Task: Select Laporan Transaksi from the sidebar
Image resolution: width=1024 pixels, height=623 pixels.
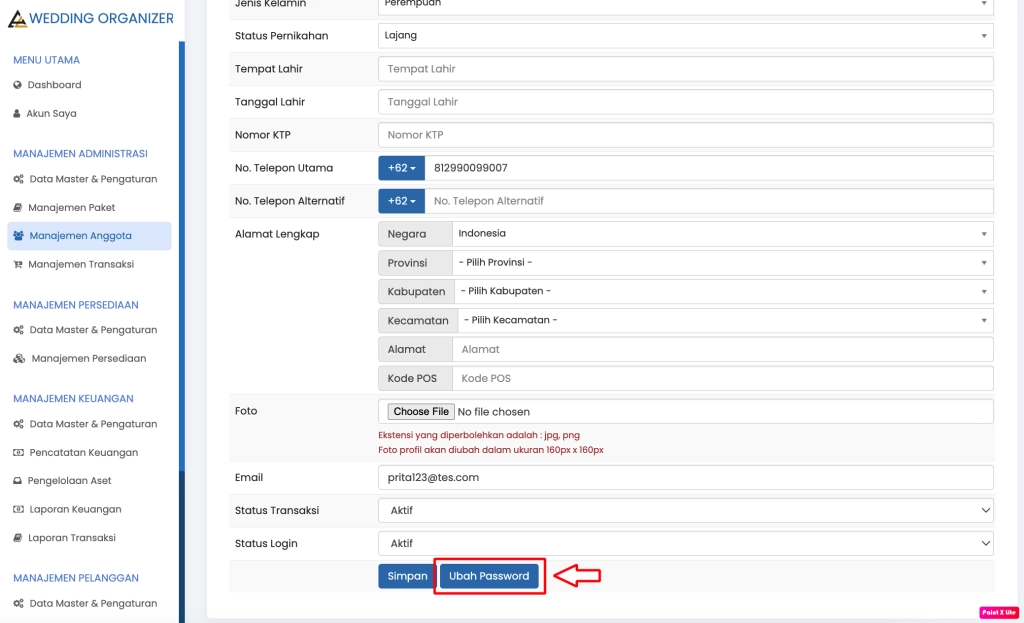Action: 20,537
